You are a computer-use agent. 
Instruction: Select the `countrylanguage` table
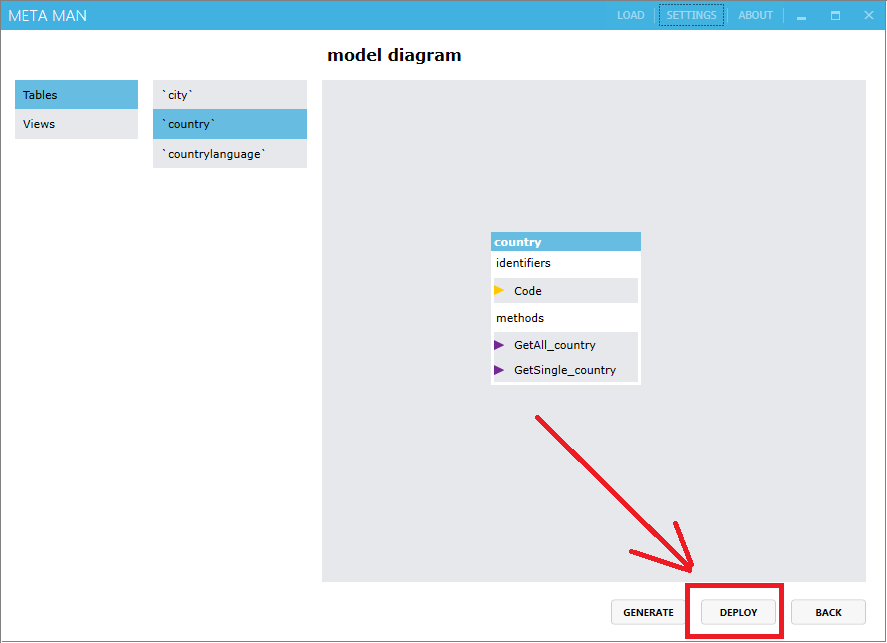pos(229,153)
